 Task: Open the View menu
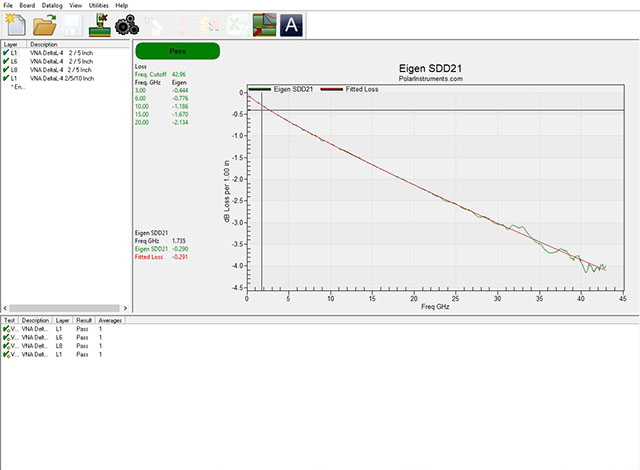pyautogui.click(x=76, y=5)
